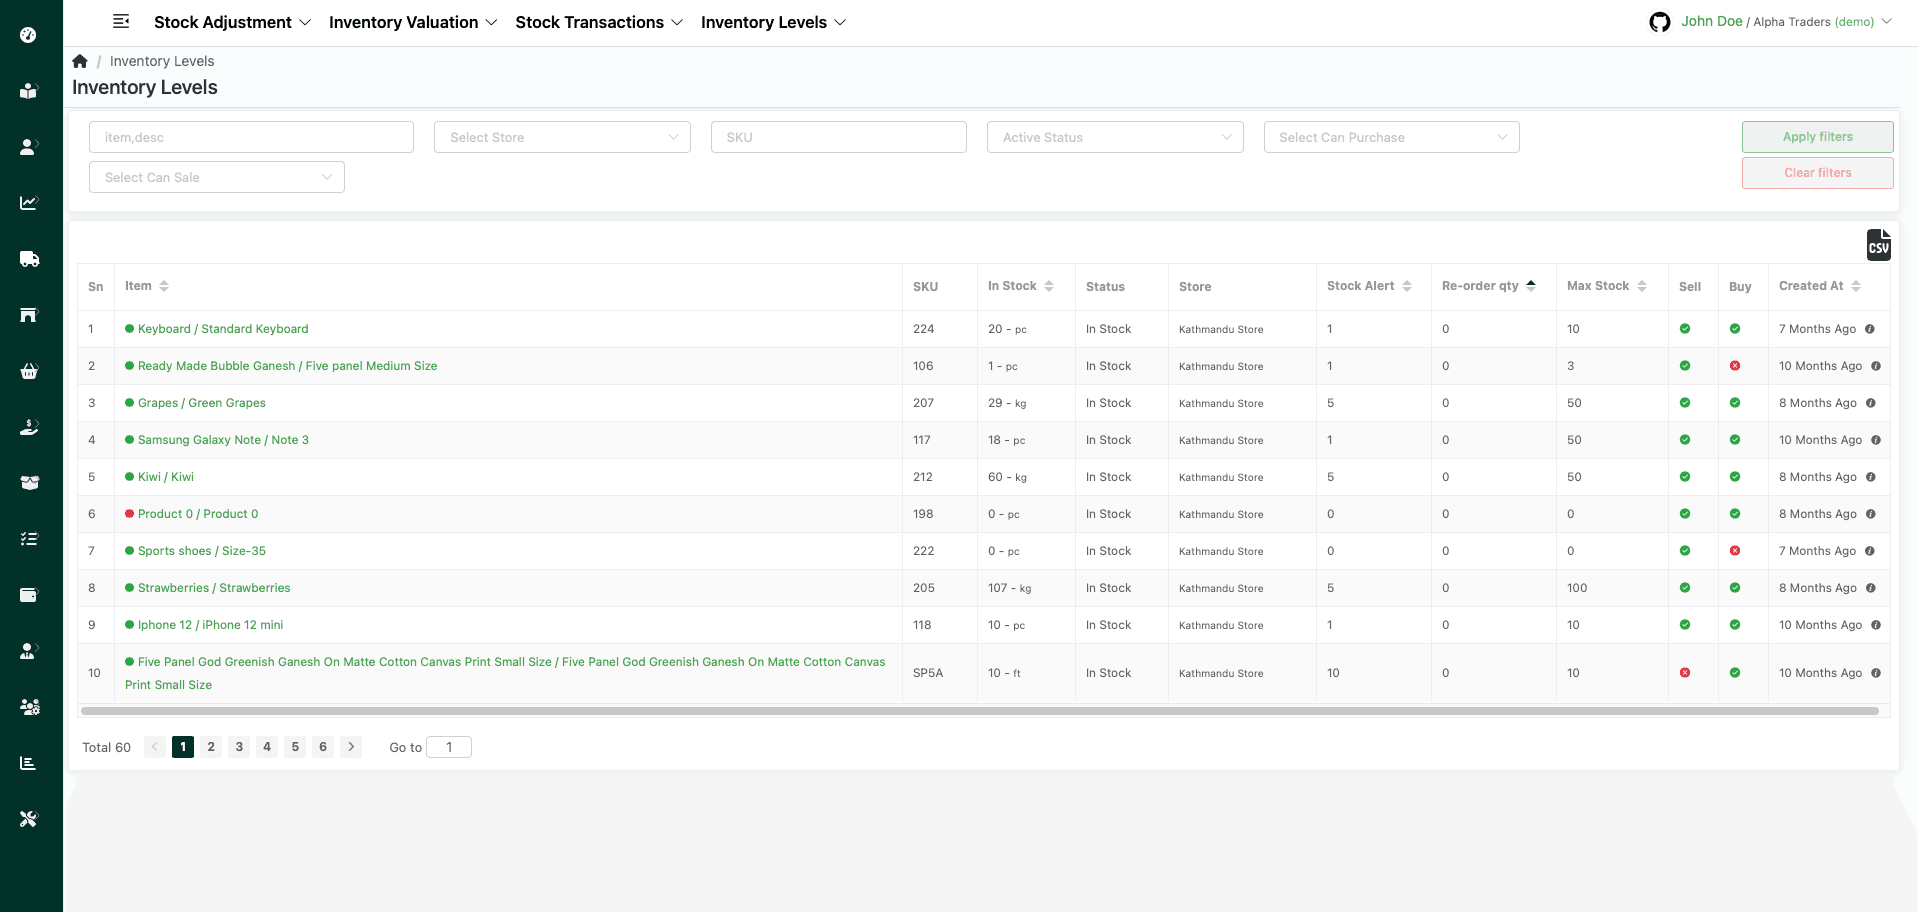Click the wallet icon in sidebar
Image resolution: width=1918 pixels, height=912 pixels.
point(29,595)
